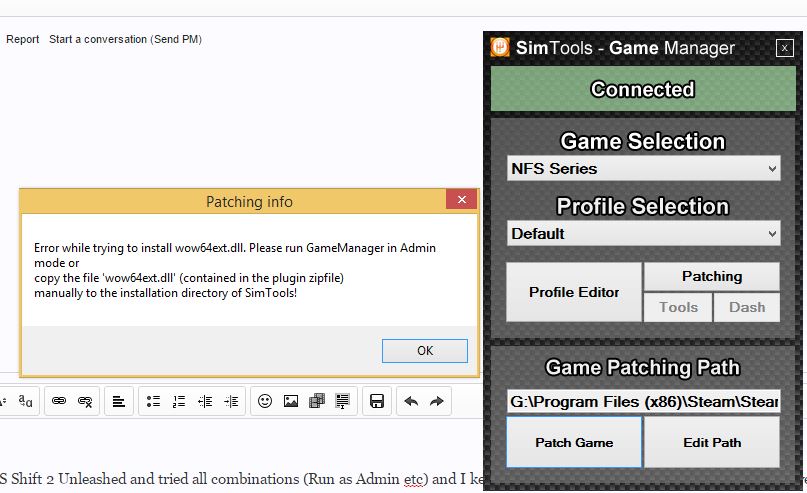Switch to the Tools tab

678,307
